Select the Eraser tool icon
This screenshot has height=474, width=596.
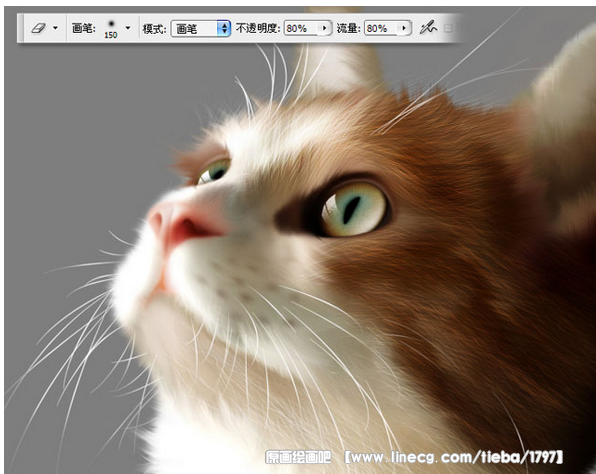pos(38,28)
